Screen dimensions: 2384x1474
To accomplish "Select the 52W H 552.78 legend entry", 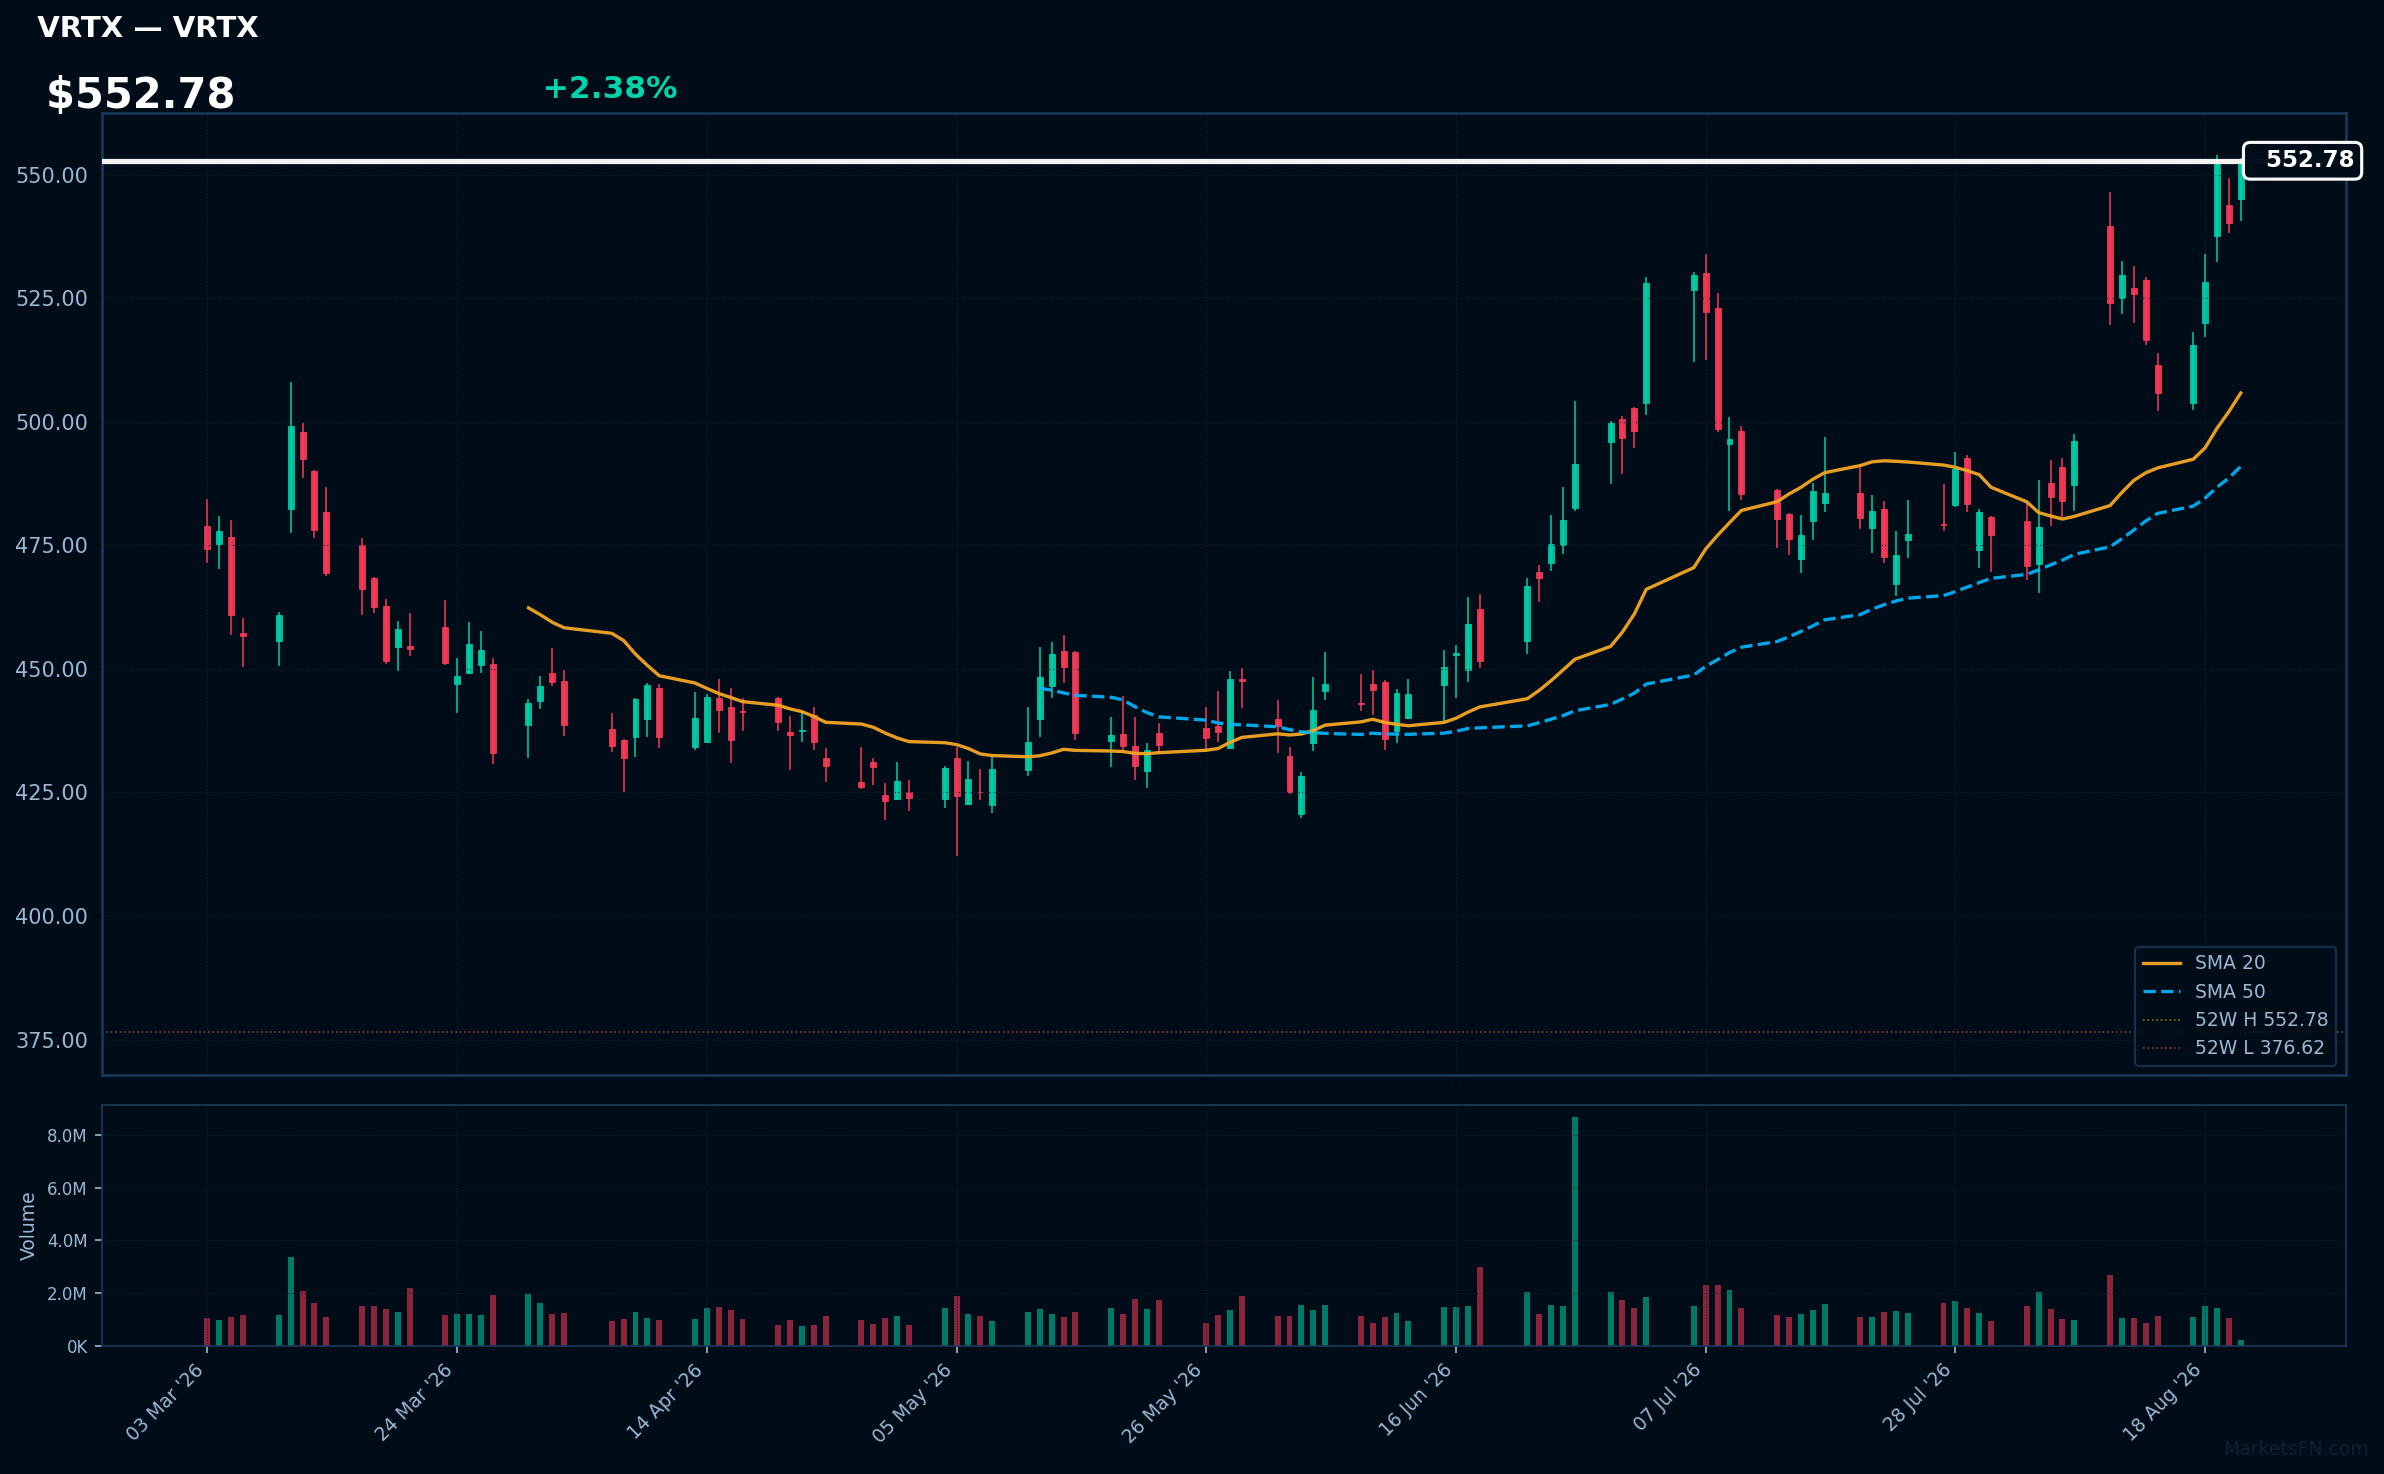I will click(2234, 1019).
